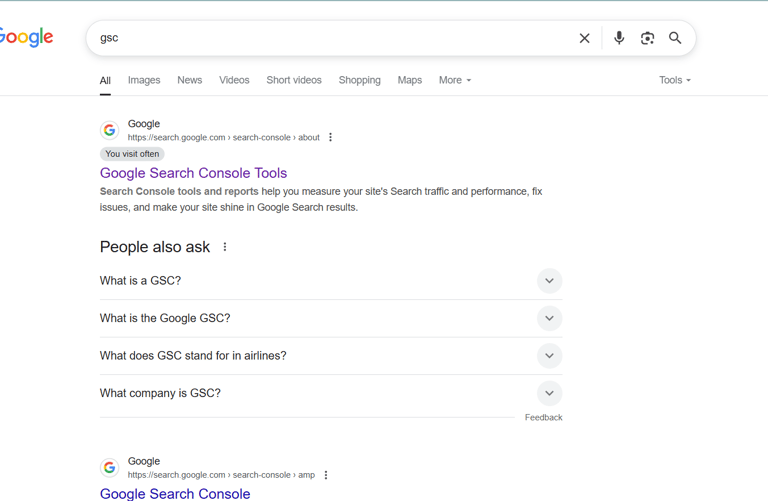Click the Google logo
Viewport: 768px width, 501px height.
[26, 37]
